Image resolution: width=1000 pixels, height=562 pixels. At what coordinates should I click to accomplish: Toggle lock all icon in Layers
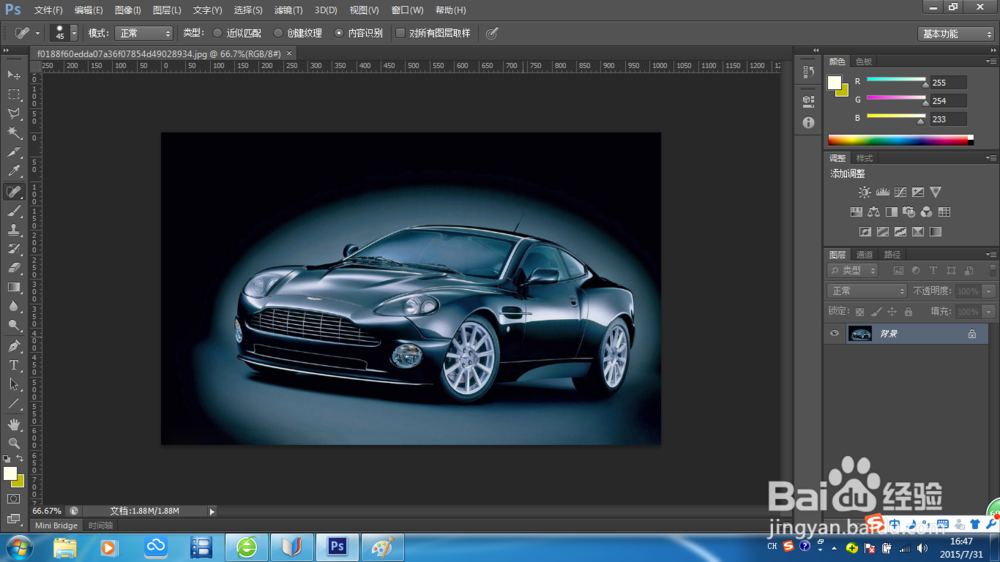pos(908,311)
